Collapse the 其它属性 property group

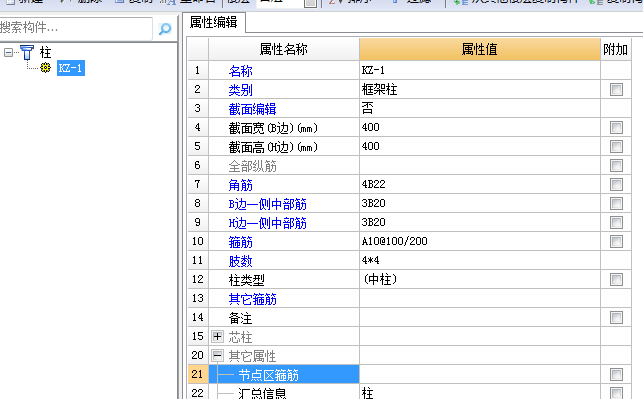[x=217, y=356]
